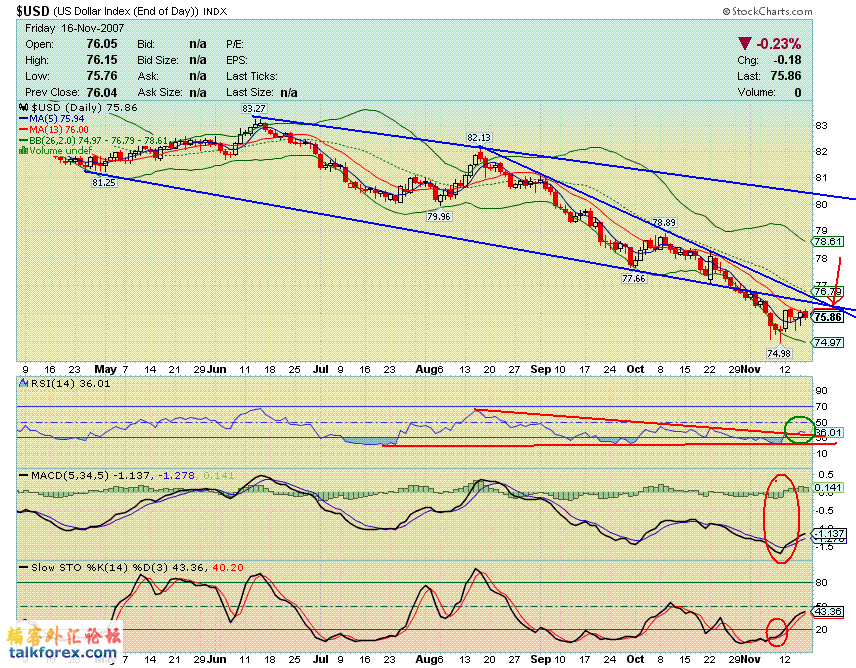The height and width of the screenshot is (668, 856).
Task: Click the 43.36 stochastic axis tag
Action: pyautogui.click(x=828, y=611)
